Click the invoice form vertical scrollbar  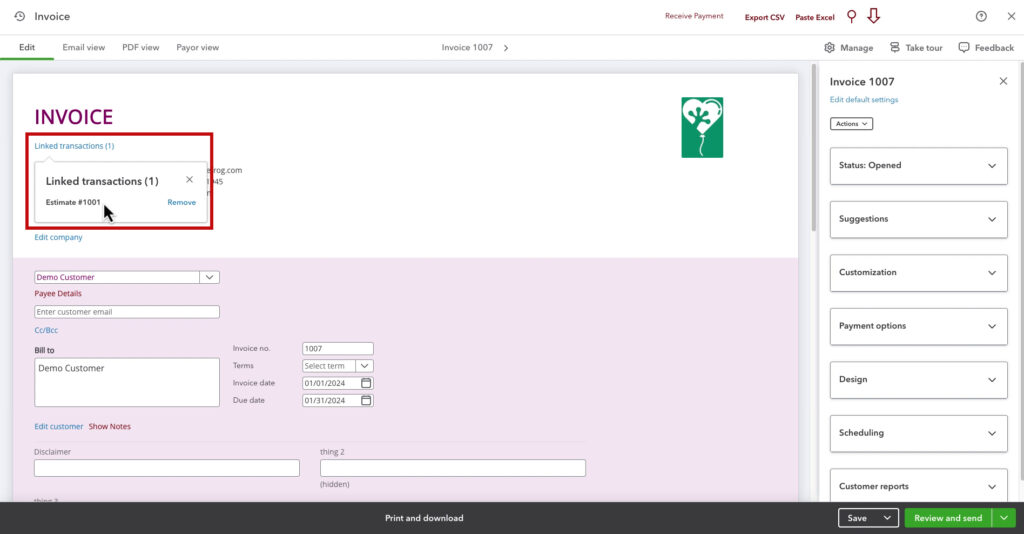(x=814, y=148)
